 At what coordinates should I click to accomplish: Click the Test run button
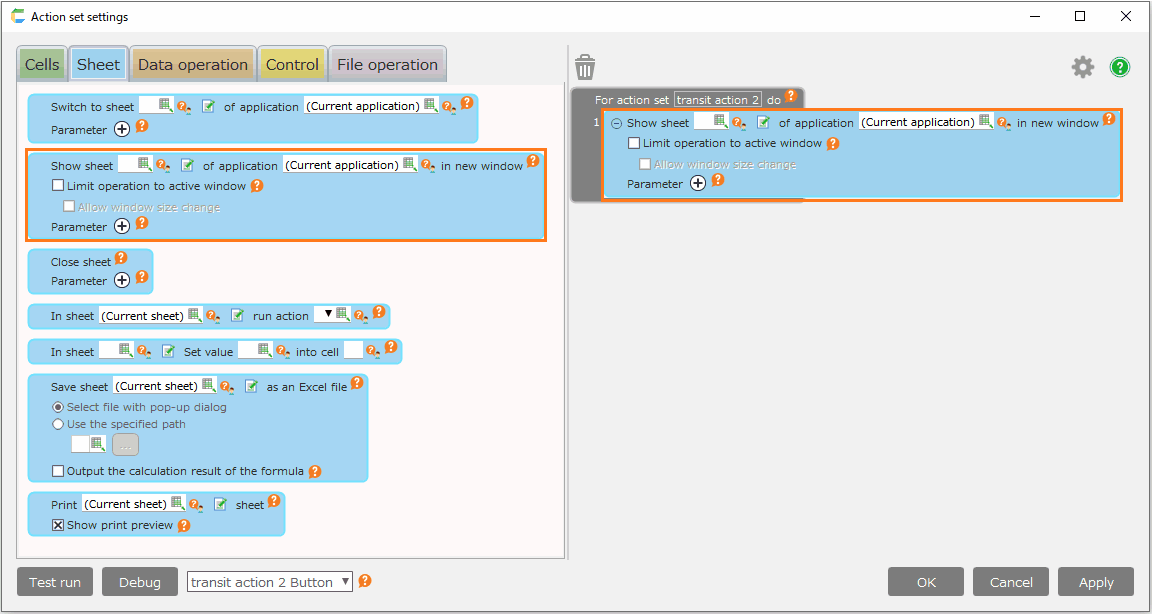[55, 582]
